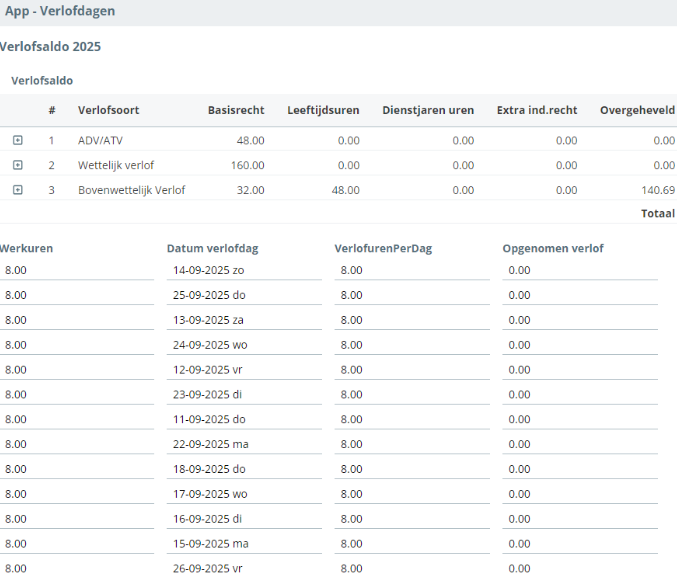Click the Leeftijdsuren column header
The width and height of the screenshot is (677, 575).
[323, 110]
